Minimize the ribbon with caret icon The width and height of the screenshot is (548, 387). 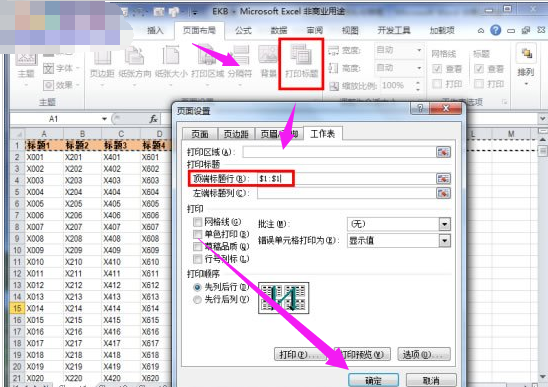pos(481,31)
